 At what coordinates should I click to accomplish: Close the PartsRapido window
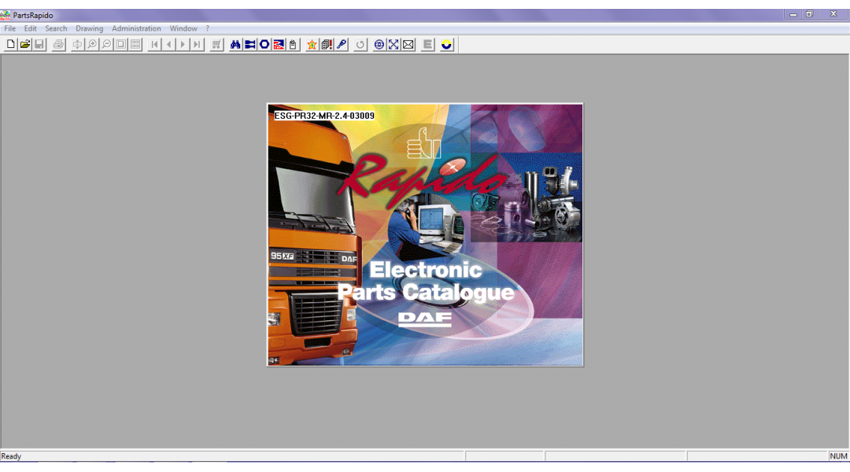click(x=834, y=15)
